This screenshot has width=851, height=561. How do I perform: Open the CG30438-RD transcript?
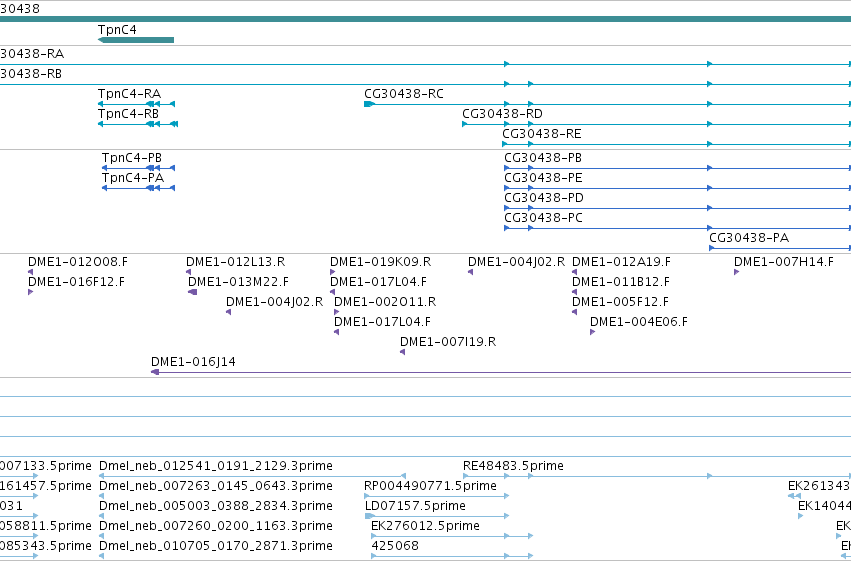[x=656, y=124]
